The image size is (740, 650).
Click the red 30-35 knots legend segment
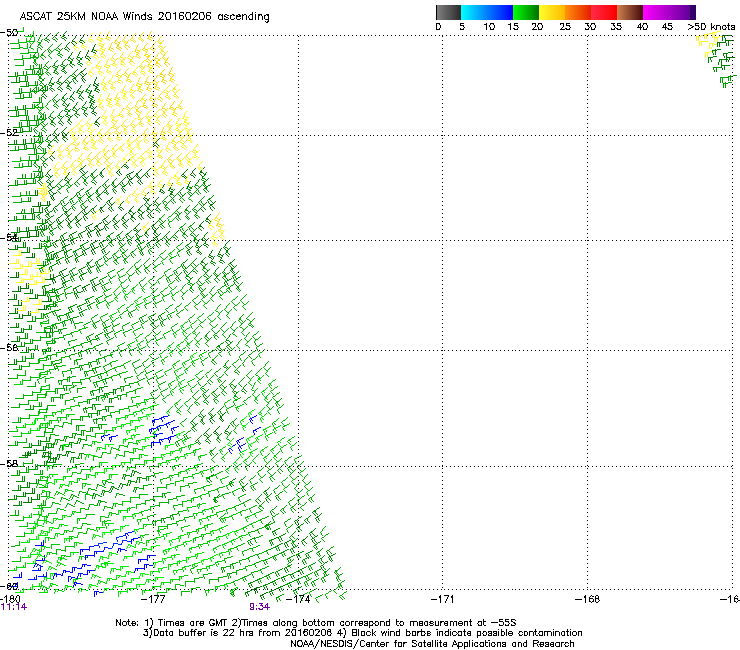[604, 12]
